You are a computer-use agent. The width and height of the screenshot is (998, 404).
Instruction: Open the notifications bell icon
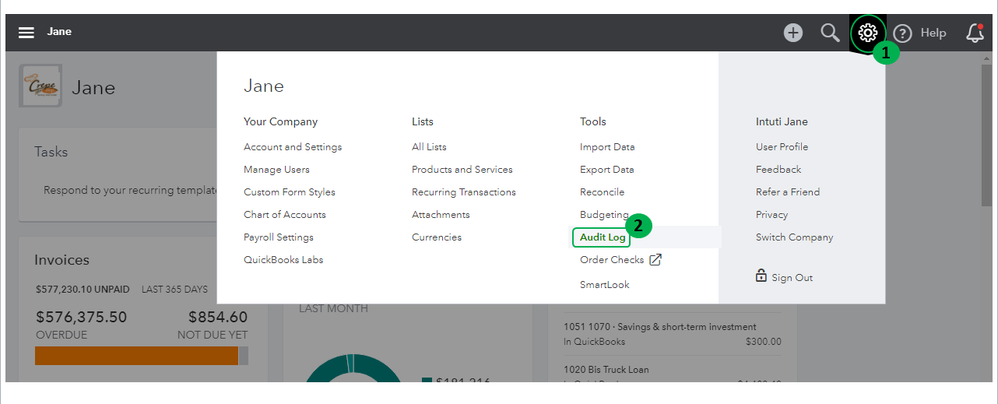coord(974,33)
